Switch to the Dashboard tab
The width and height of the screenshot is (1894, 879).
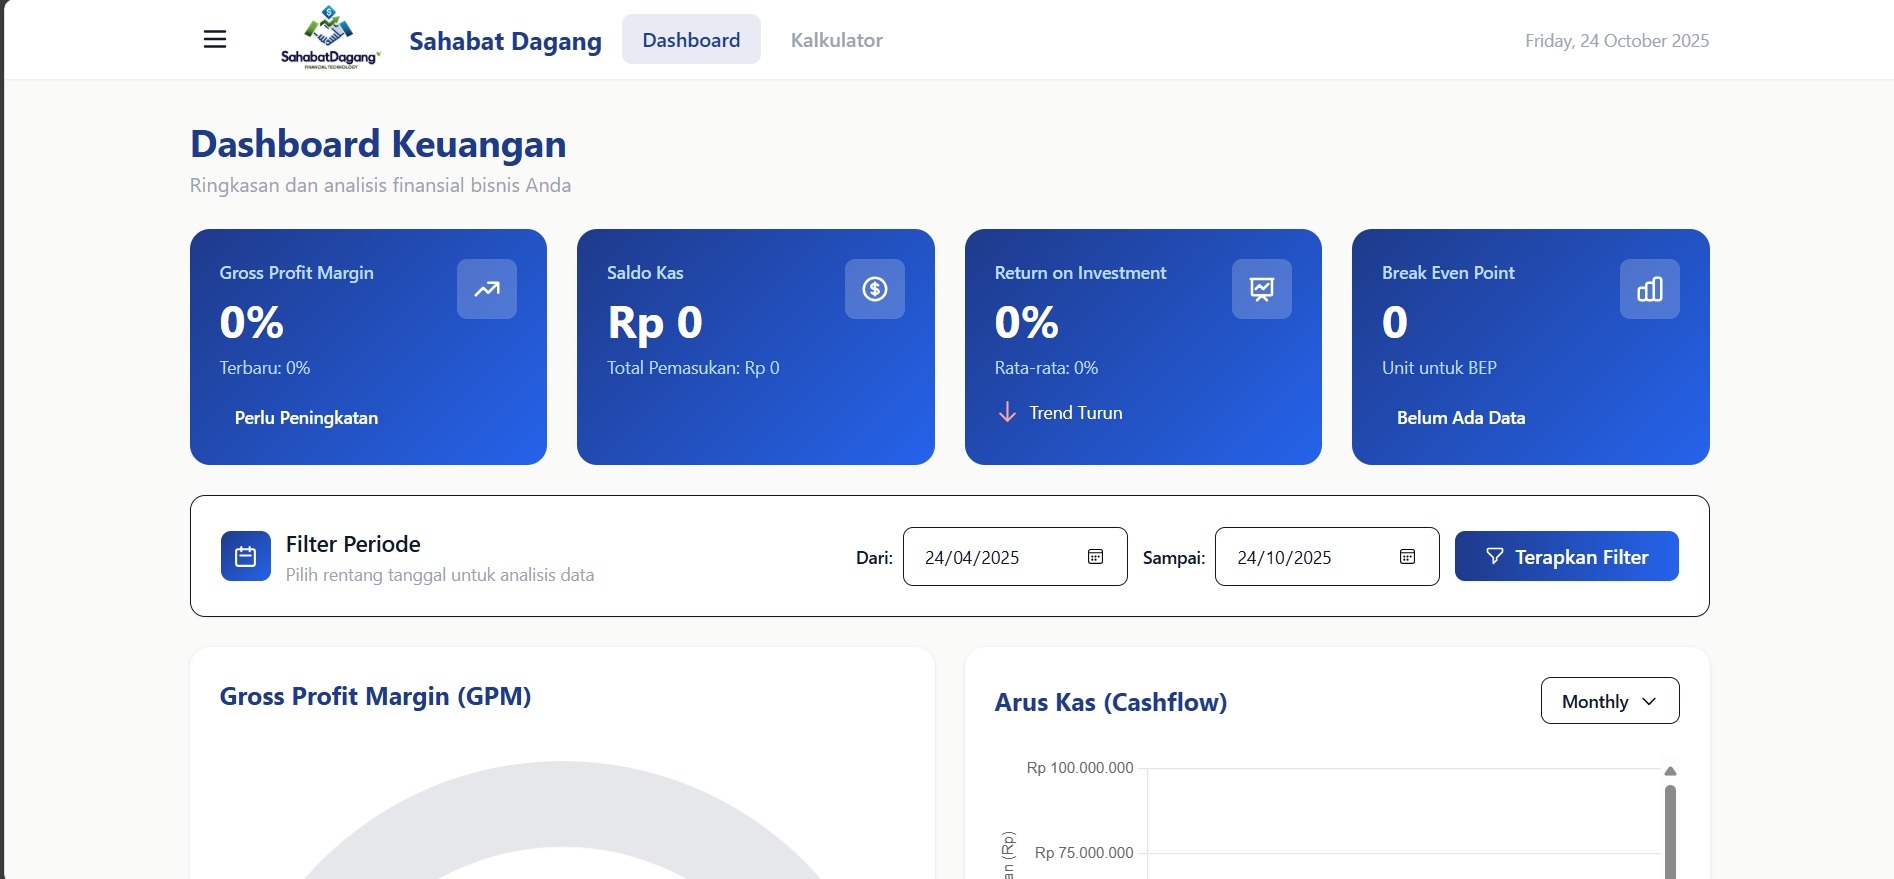pos(691,40)
